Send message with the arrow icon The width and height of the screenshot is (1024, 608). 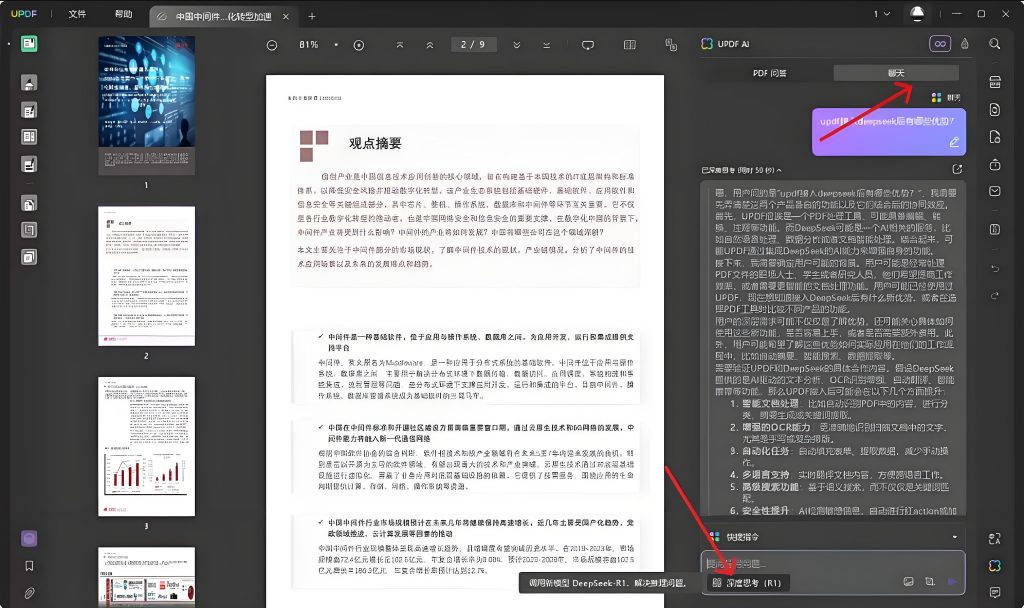(x=952, y=581)
